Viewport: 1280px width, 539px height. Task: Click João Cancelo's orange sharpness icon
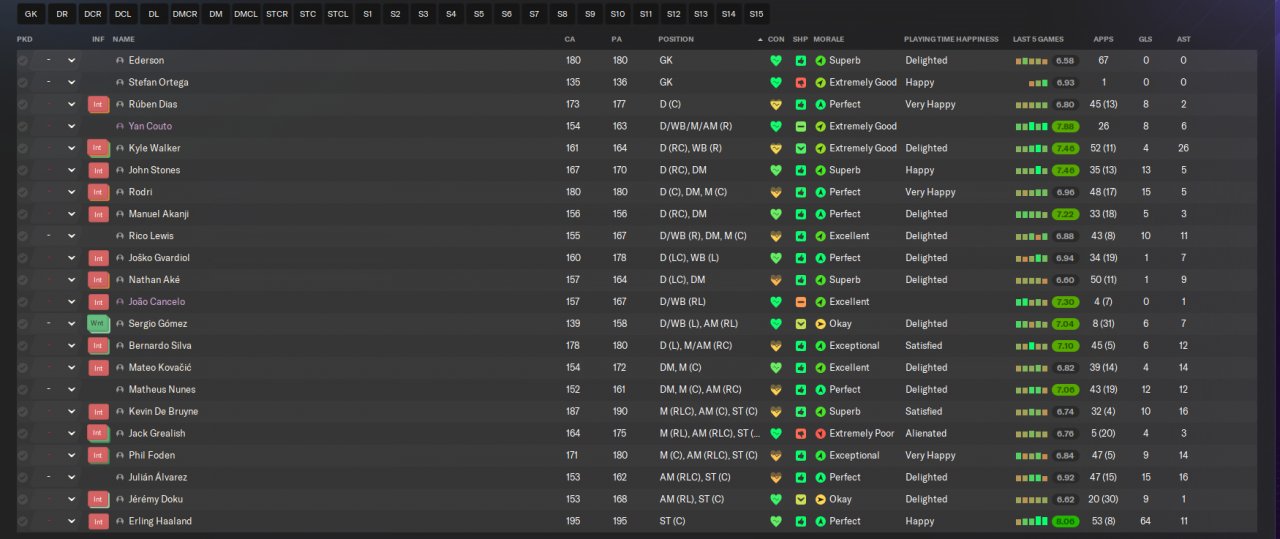[800, 302]
